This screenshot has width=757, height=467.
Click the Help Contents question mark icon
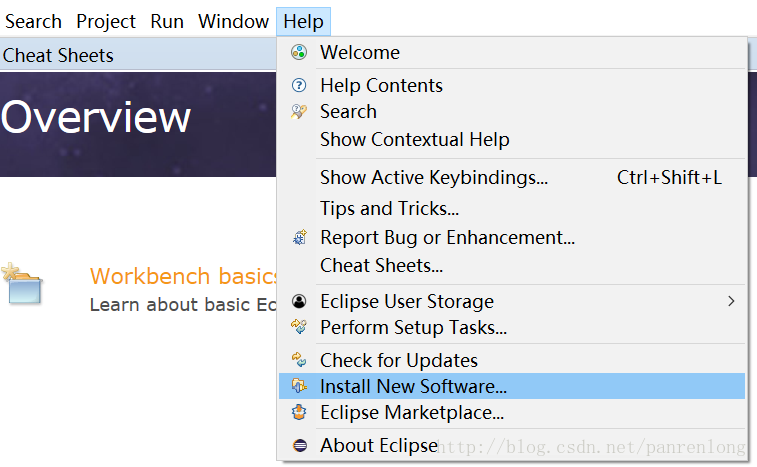tap(299, 85)
